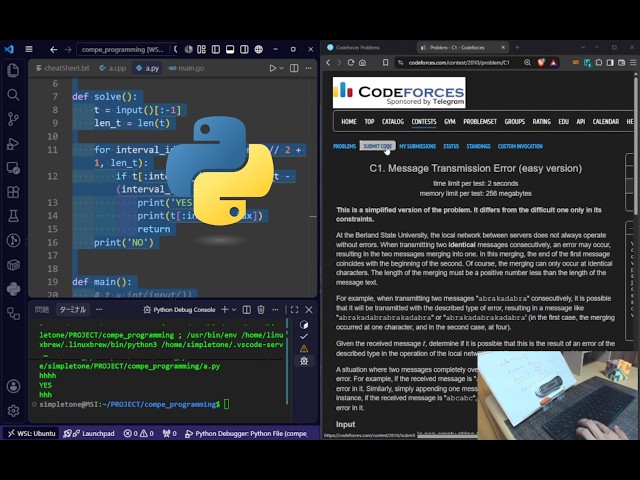The width and height of the screenshot is (640, 480).
Task: Open the run button dropdown arrow
Action: pos(282,68)
